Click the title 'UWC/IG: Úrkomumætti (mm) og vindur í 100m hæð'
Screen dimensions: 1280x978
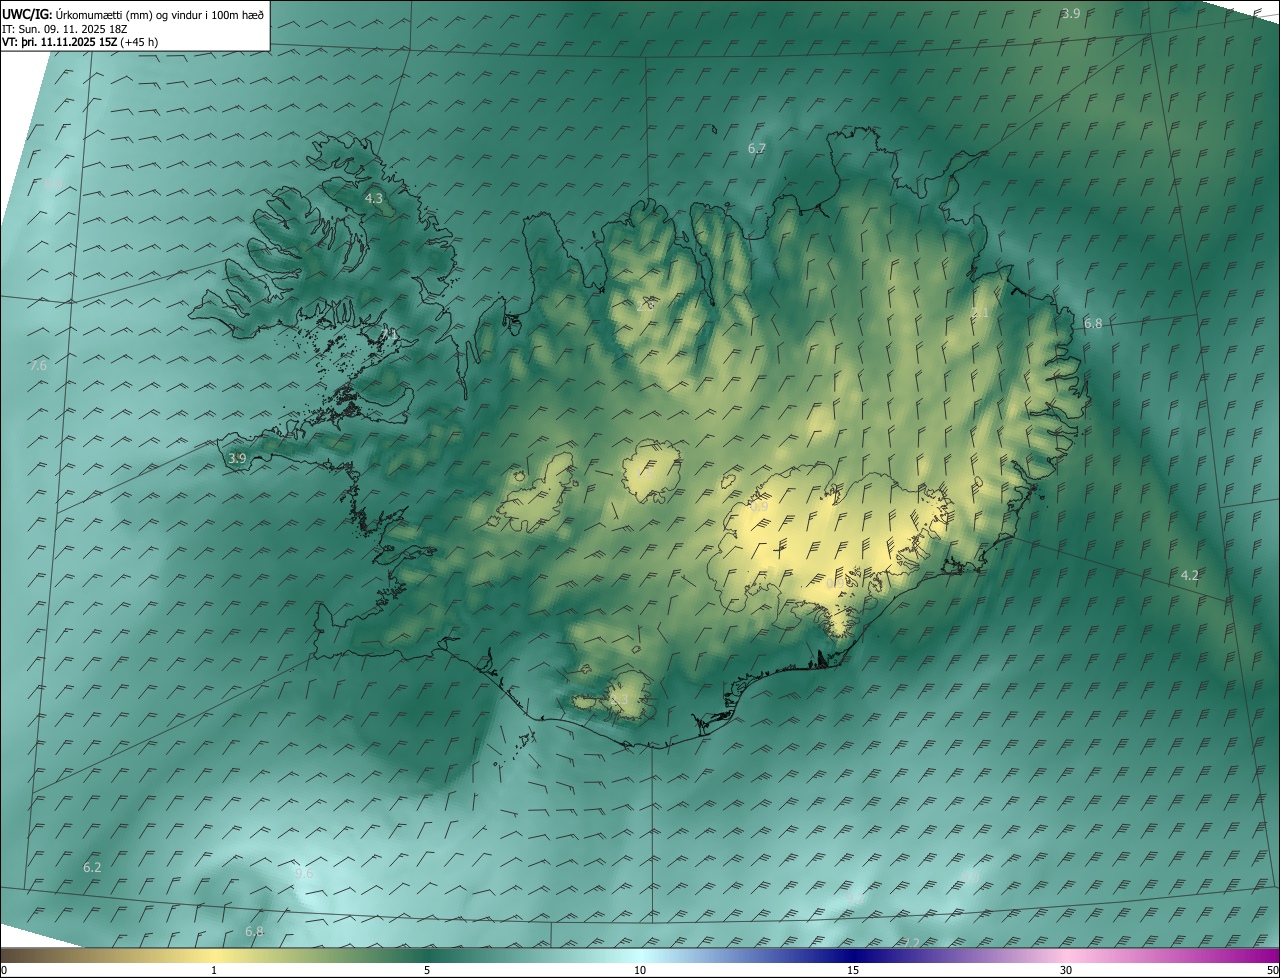133,13
